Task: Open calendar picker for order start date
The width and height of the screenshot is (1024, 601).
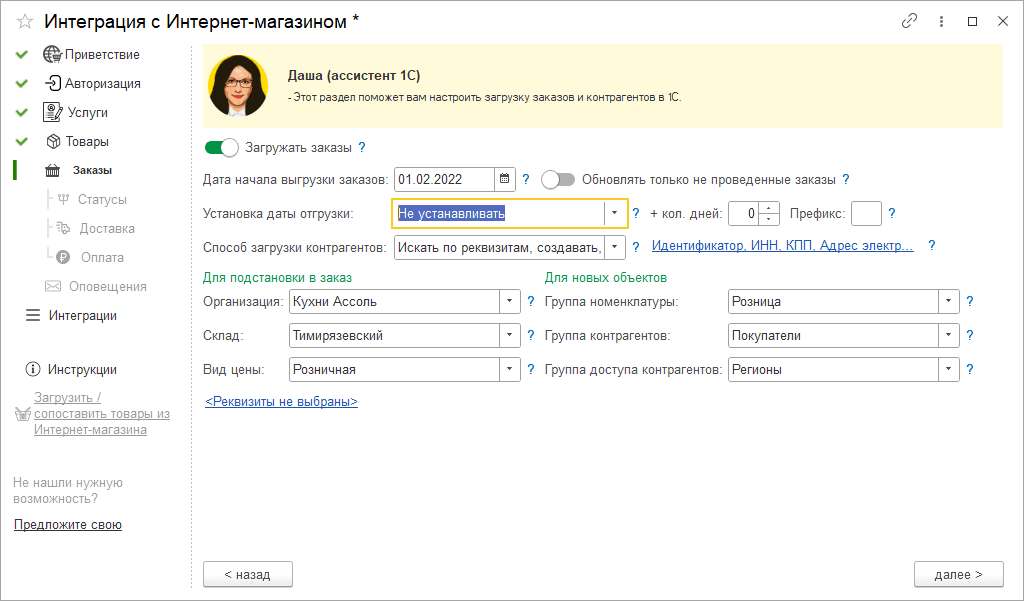Action: pyautogui.click(x=505, y=180)
